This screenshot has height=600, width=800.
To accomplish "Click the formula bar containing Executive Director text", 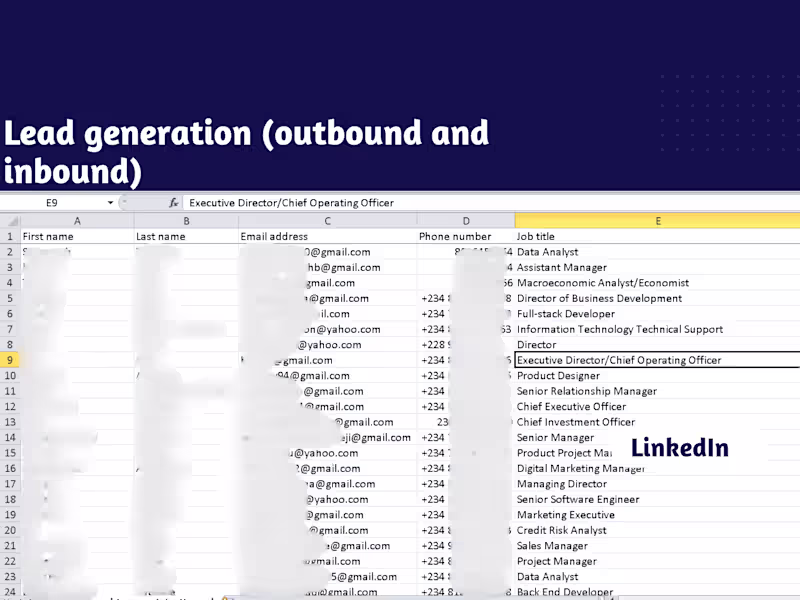I will [x=491, y=203].
